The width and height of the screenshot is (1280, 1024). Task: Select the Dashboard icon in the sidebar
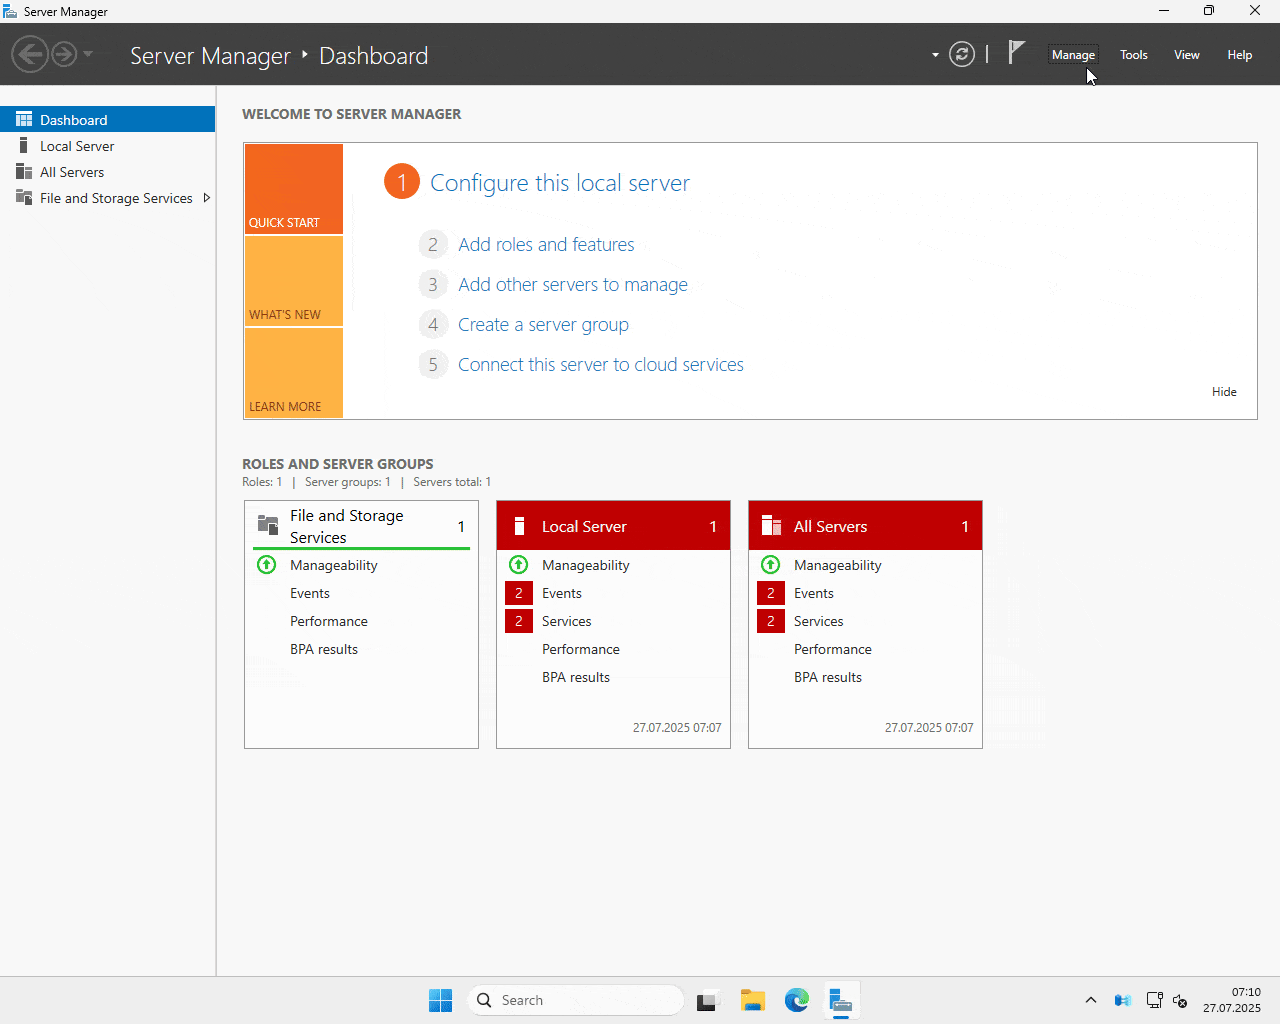[23, 118]
